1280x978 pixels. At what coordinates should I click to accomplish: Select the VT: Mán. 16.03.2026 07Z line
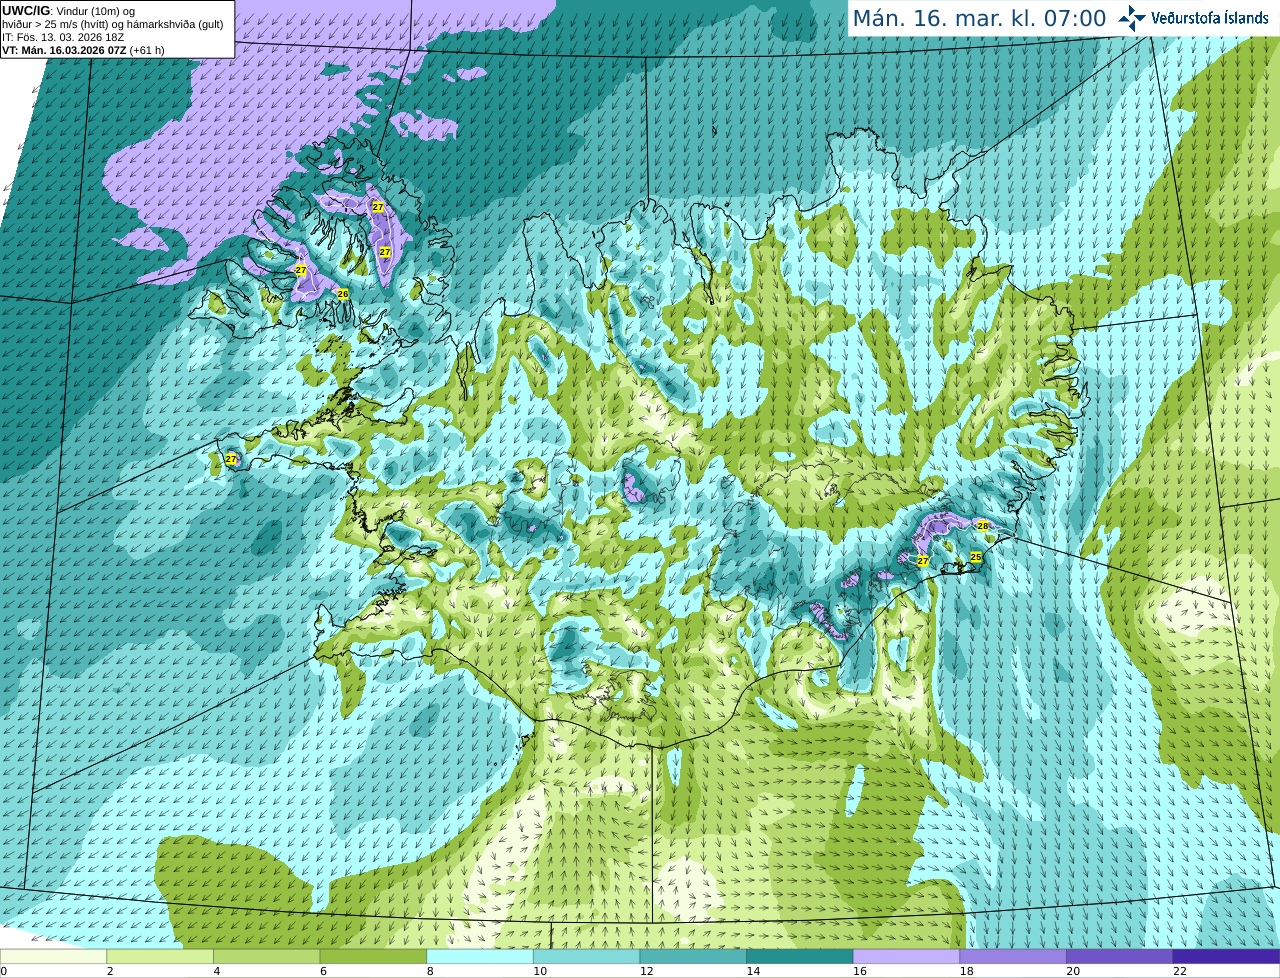click(x=83, y=50)
